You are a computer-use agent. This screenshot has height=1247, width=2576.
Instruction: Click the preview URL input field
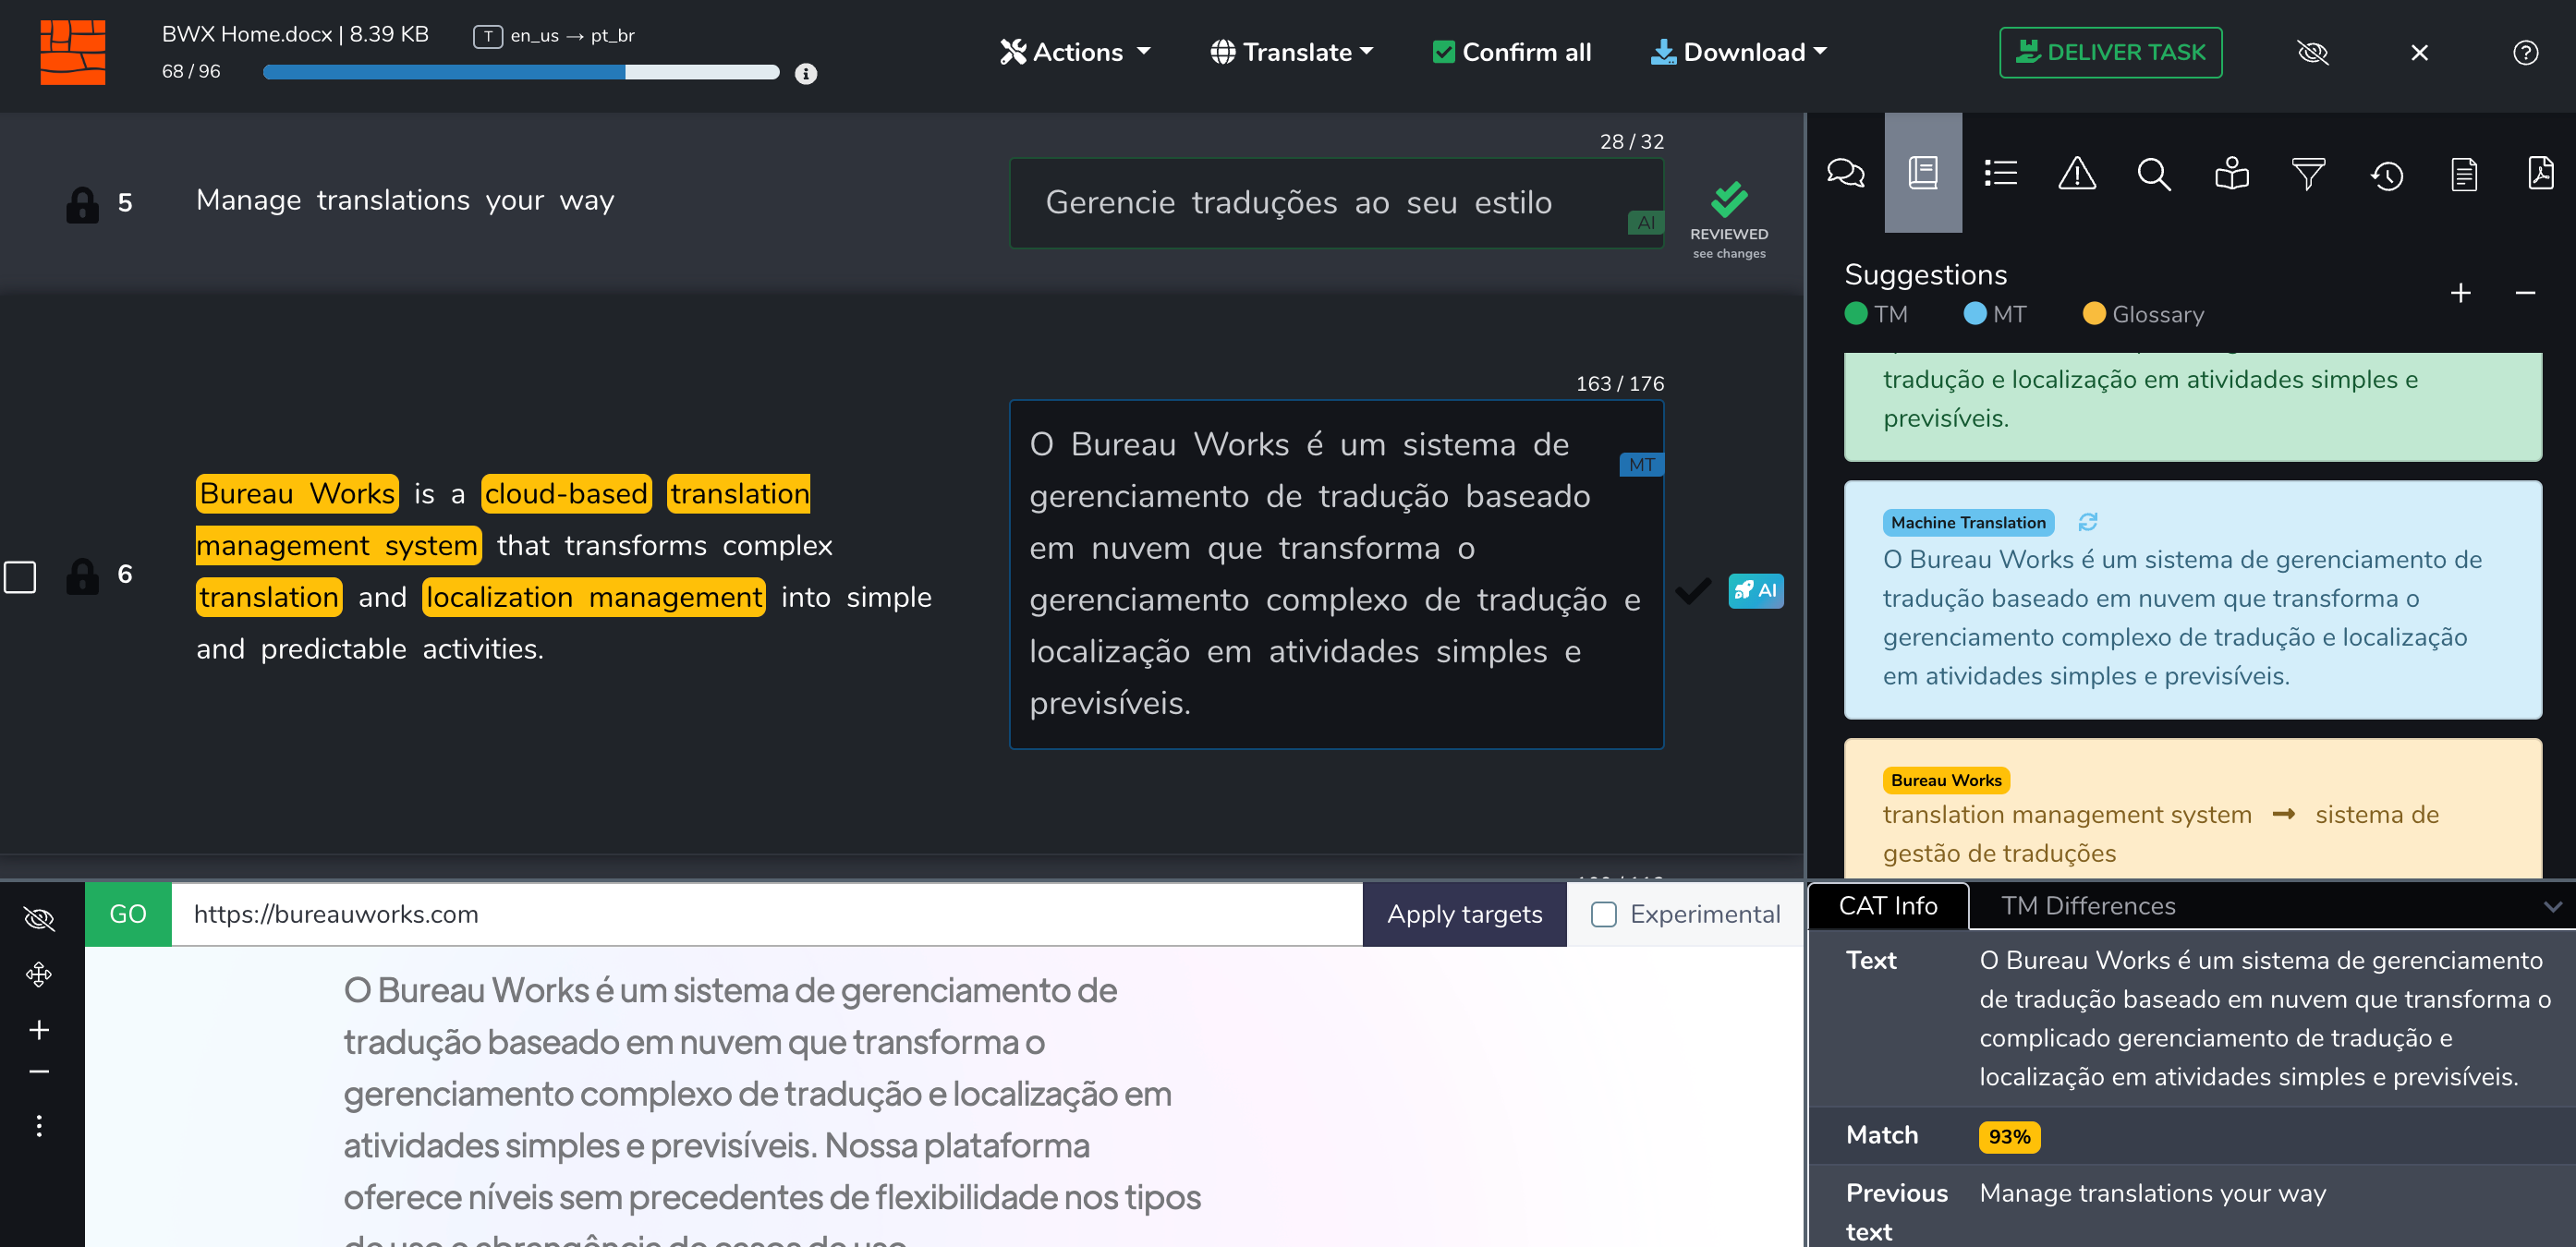(767, 914)
